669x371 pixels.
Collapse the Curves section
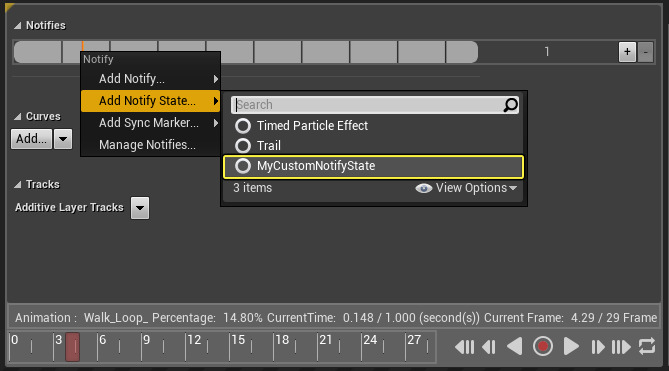[17, 116]
